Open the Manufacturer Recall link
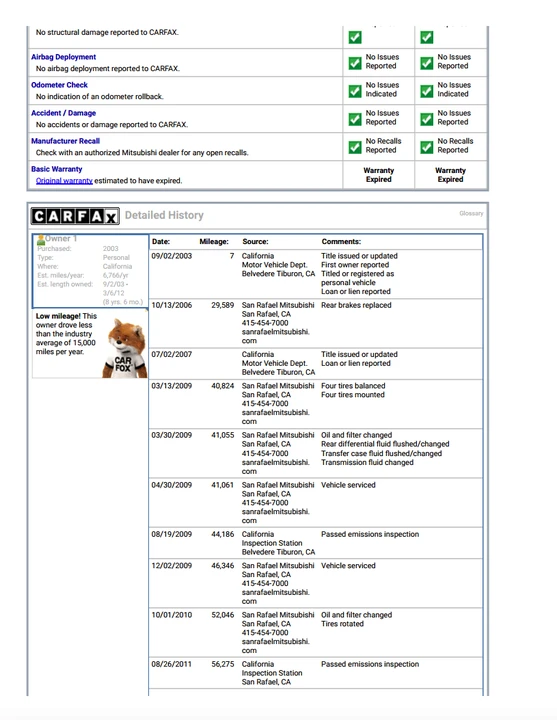 [65, 141]
